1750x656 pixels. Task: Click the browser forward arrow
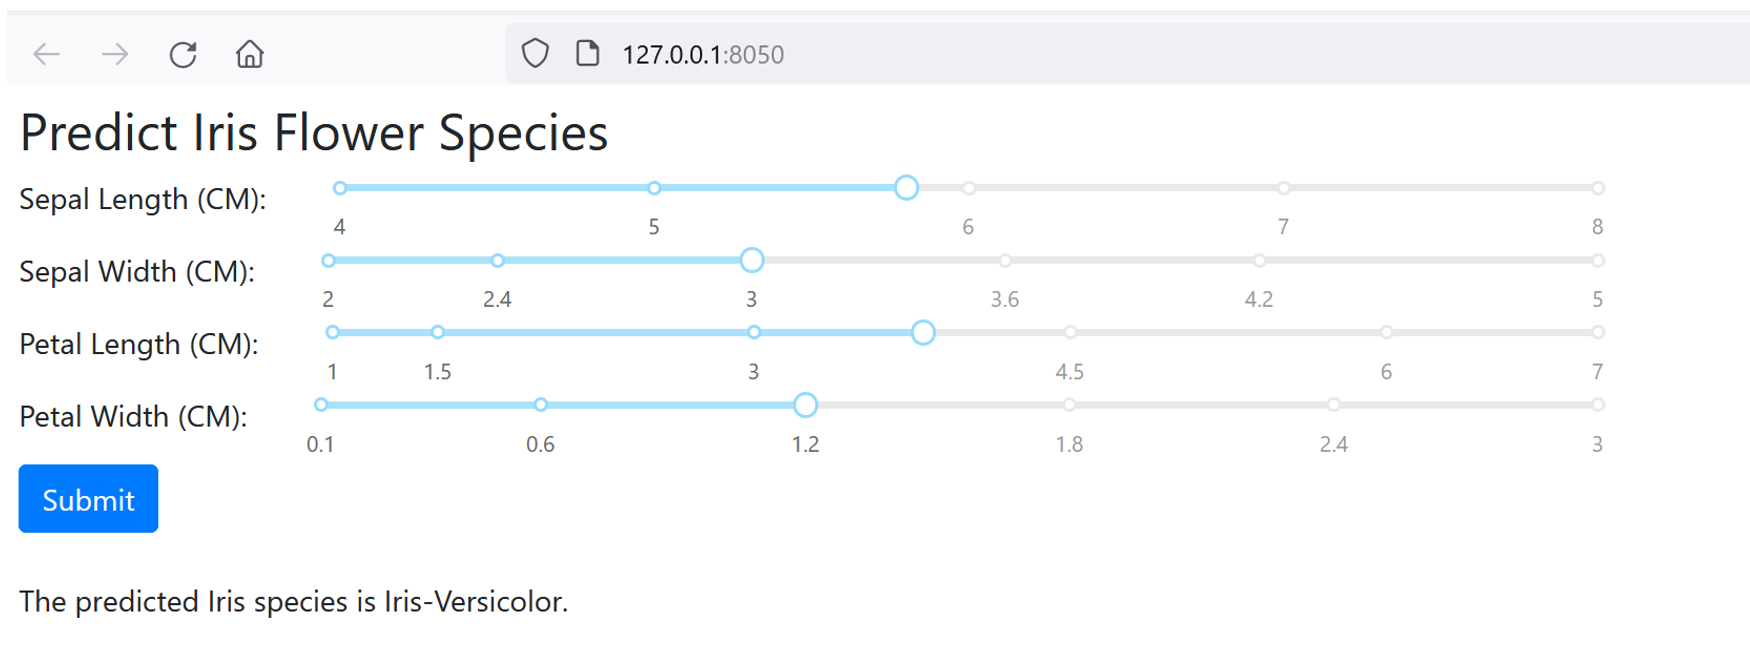tap(115, 54)
